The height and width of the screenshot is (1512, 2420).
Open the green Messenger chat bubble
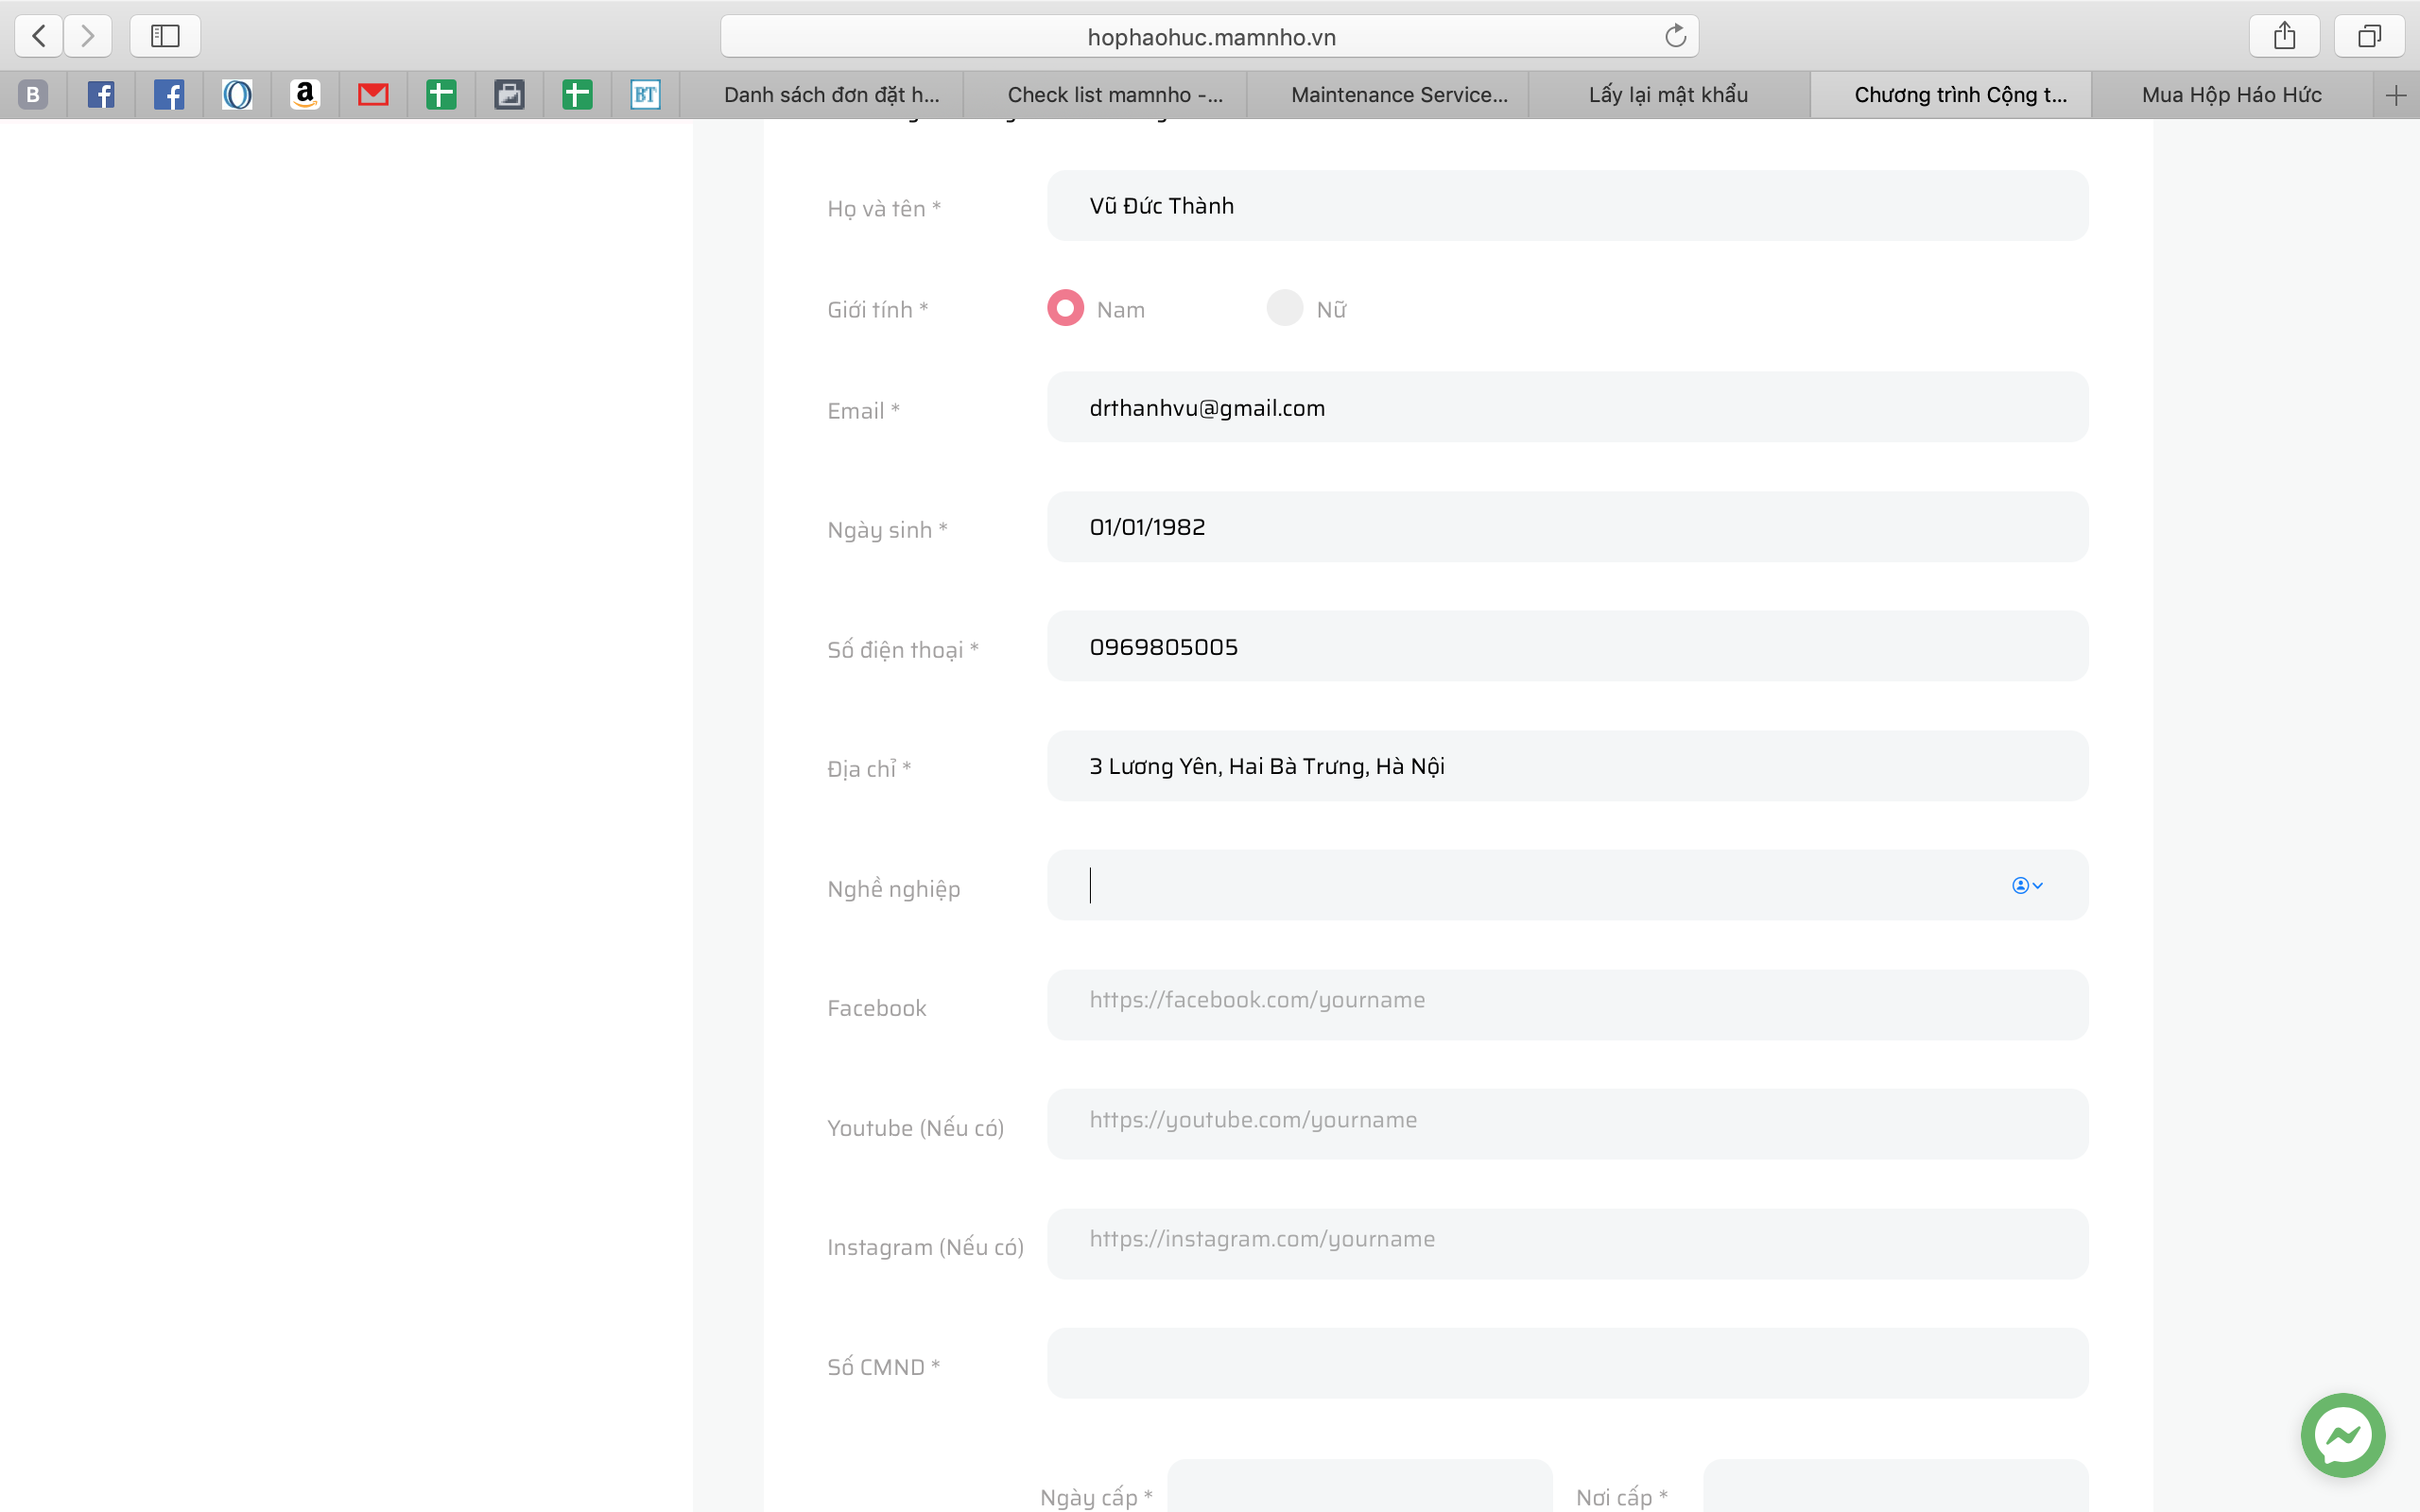tap(2342, 1435)
